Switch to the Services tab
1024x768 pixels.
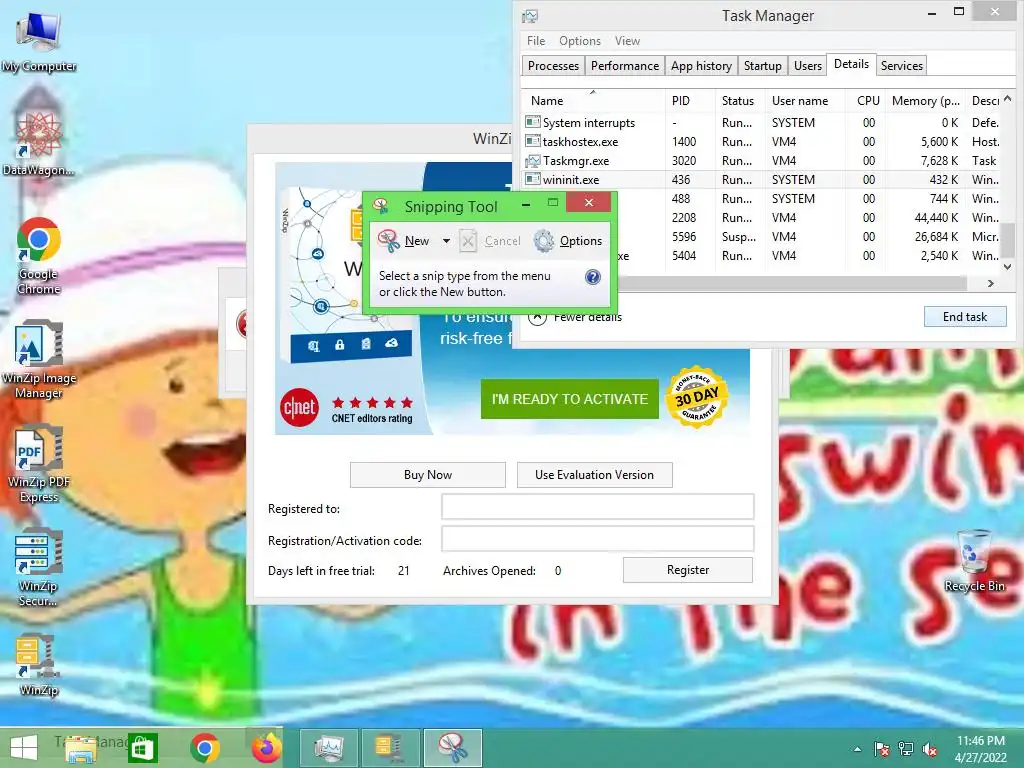pos(901,65)
